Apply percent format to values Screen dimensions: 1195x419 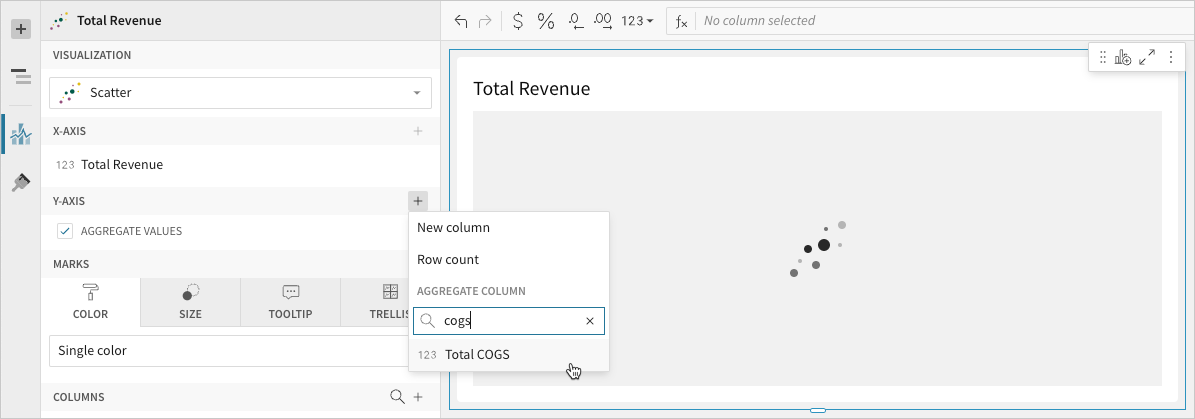tap(546, 21)
